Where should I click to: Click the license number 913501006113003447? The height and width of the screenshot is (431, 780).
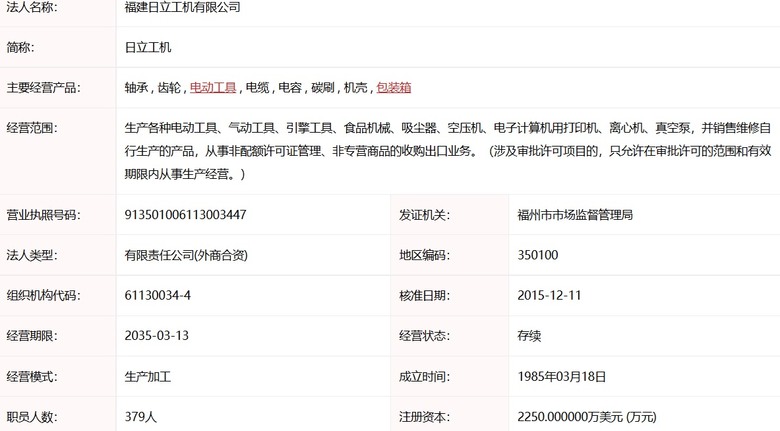(186, 215)
